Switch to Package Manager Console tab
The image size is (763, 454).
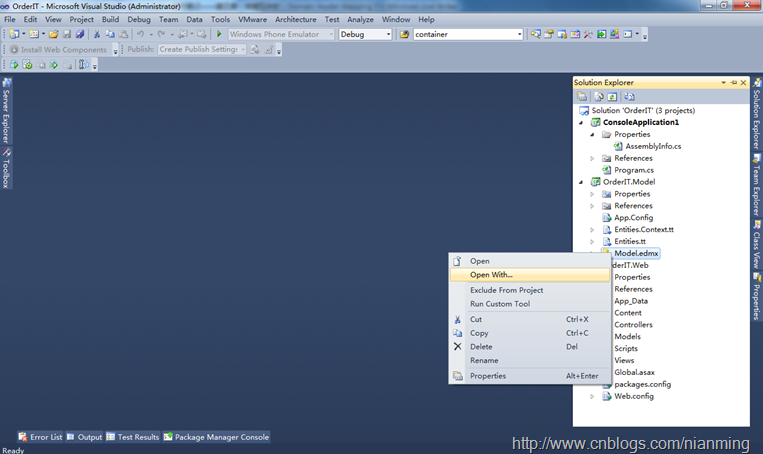[x=216, y=437]
